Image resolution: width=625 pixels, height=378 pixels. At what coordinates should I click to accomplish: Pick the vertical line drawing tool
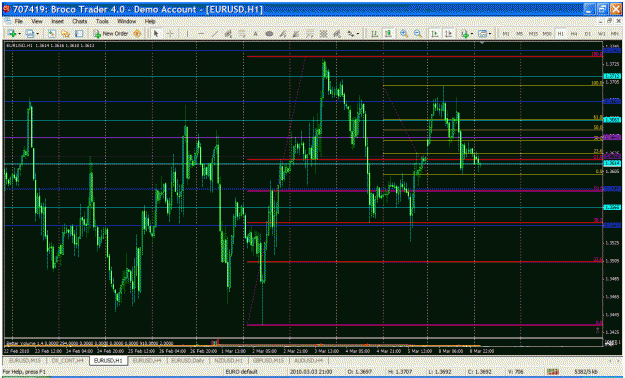pyautogui.click(x=187, y=34)
